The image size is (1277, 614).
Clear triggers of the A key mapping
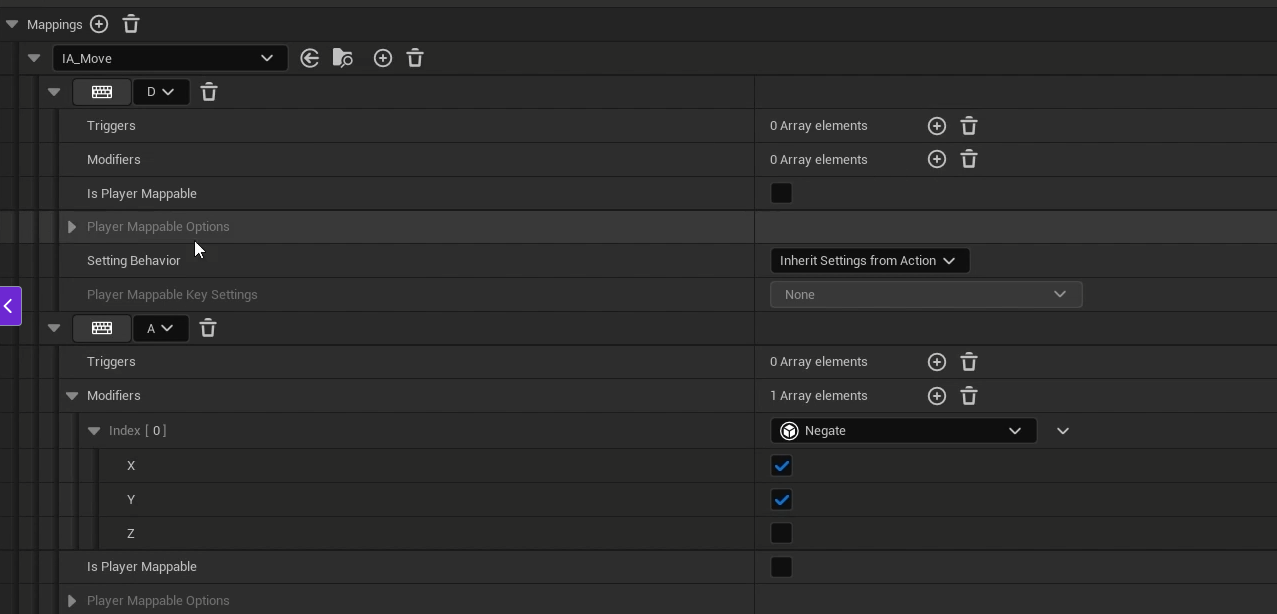(x=969, y=362)
